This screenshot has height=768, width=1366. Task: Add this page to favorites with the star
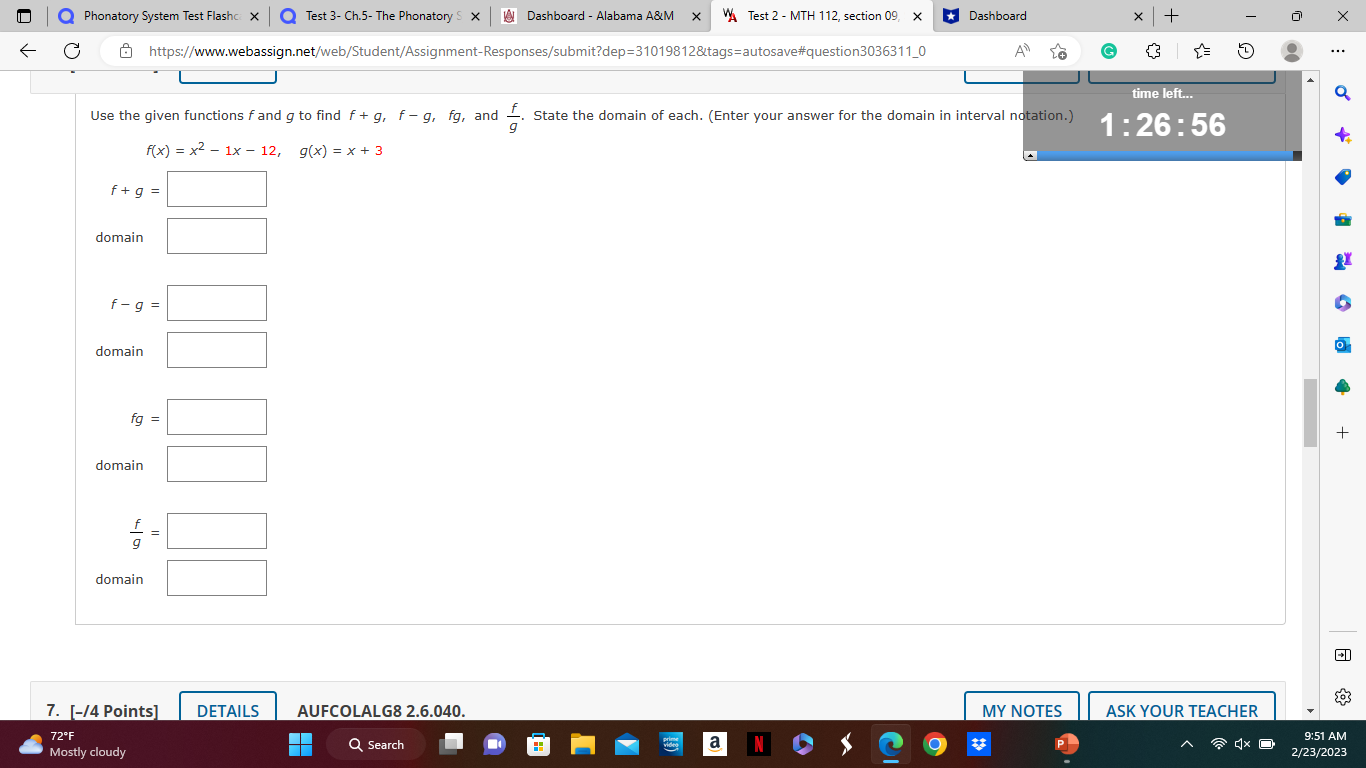pos(1059,51)
